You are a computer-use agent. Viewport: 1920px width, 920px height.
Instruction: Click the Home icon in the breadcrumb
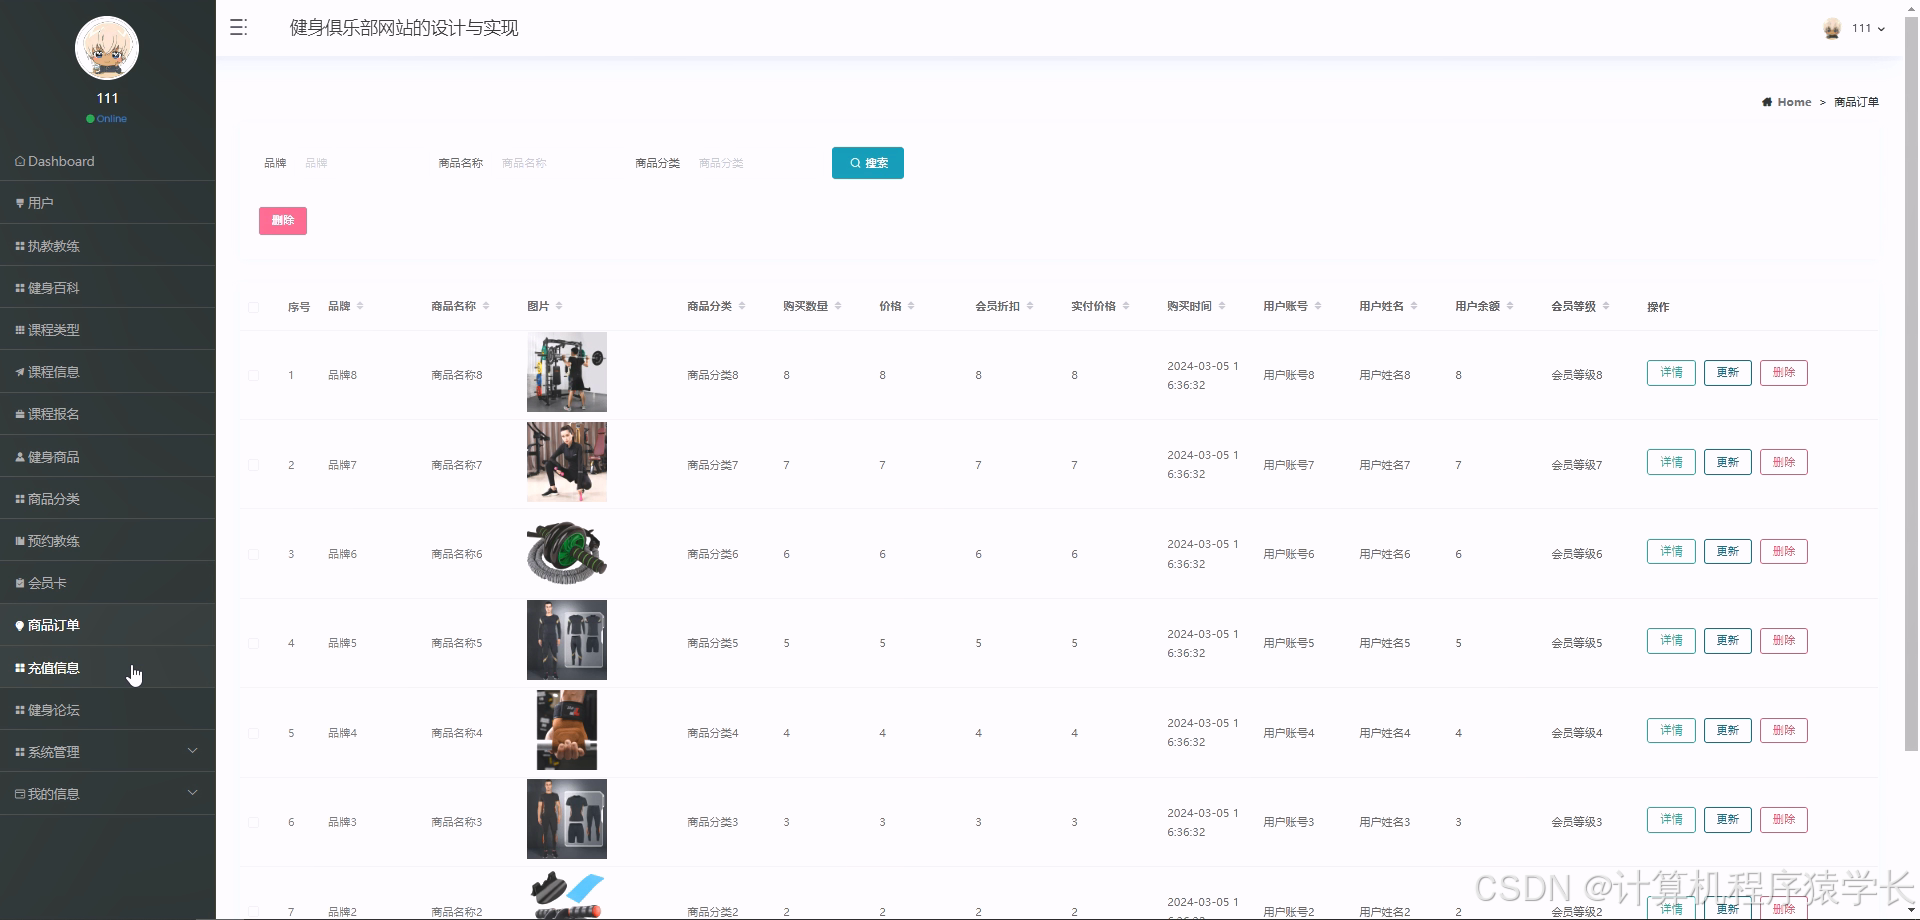pyautogui.click(x=1766, y=101)
